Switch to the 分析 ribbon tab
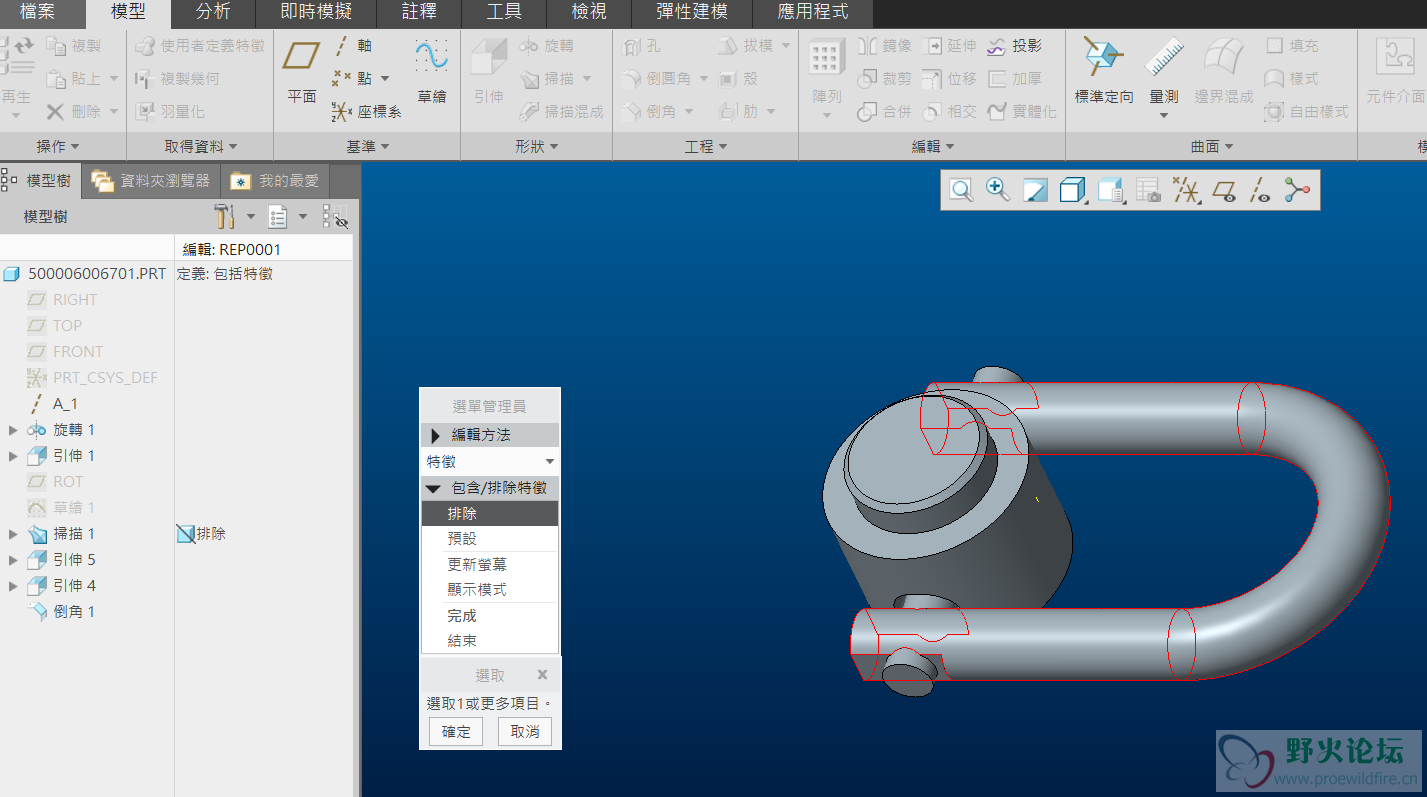Viewport: 1427px width, 797px height. point(213,13)
